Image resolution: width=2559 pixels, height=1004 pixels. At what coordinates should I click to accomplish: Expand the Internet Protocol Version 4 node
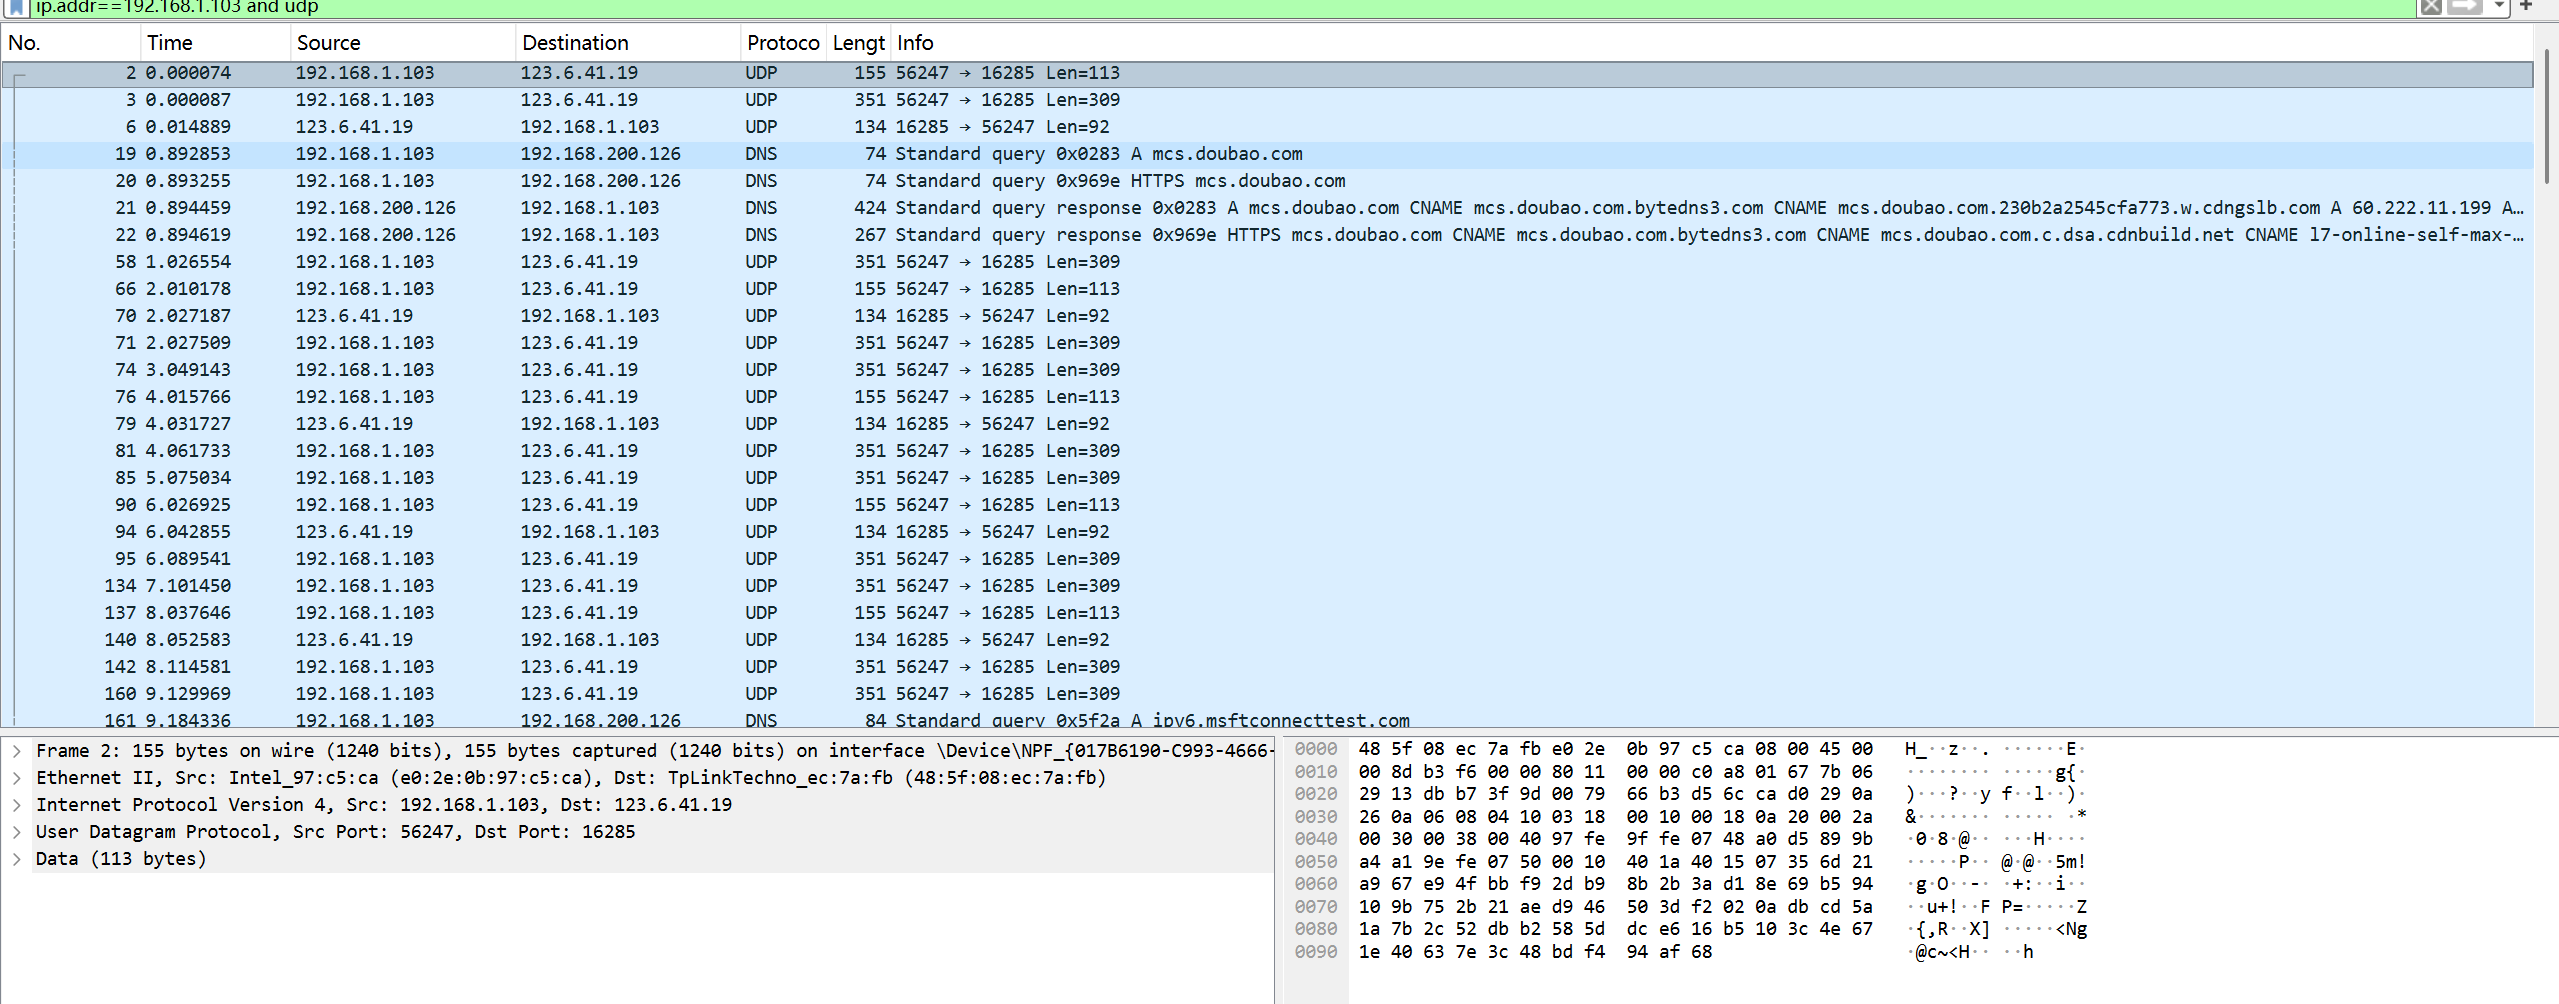pos(17,805)
